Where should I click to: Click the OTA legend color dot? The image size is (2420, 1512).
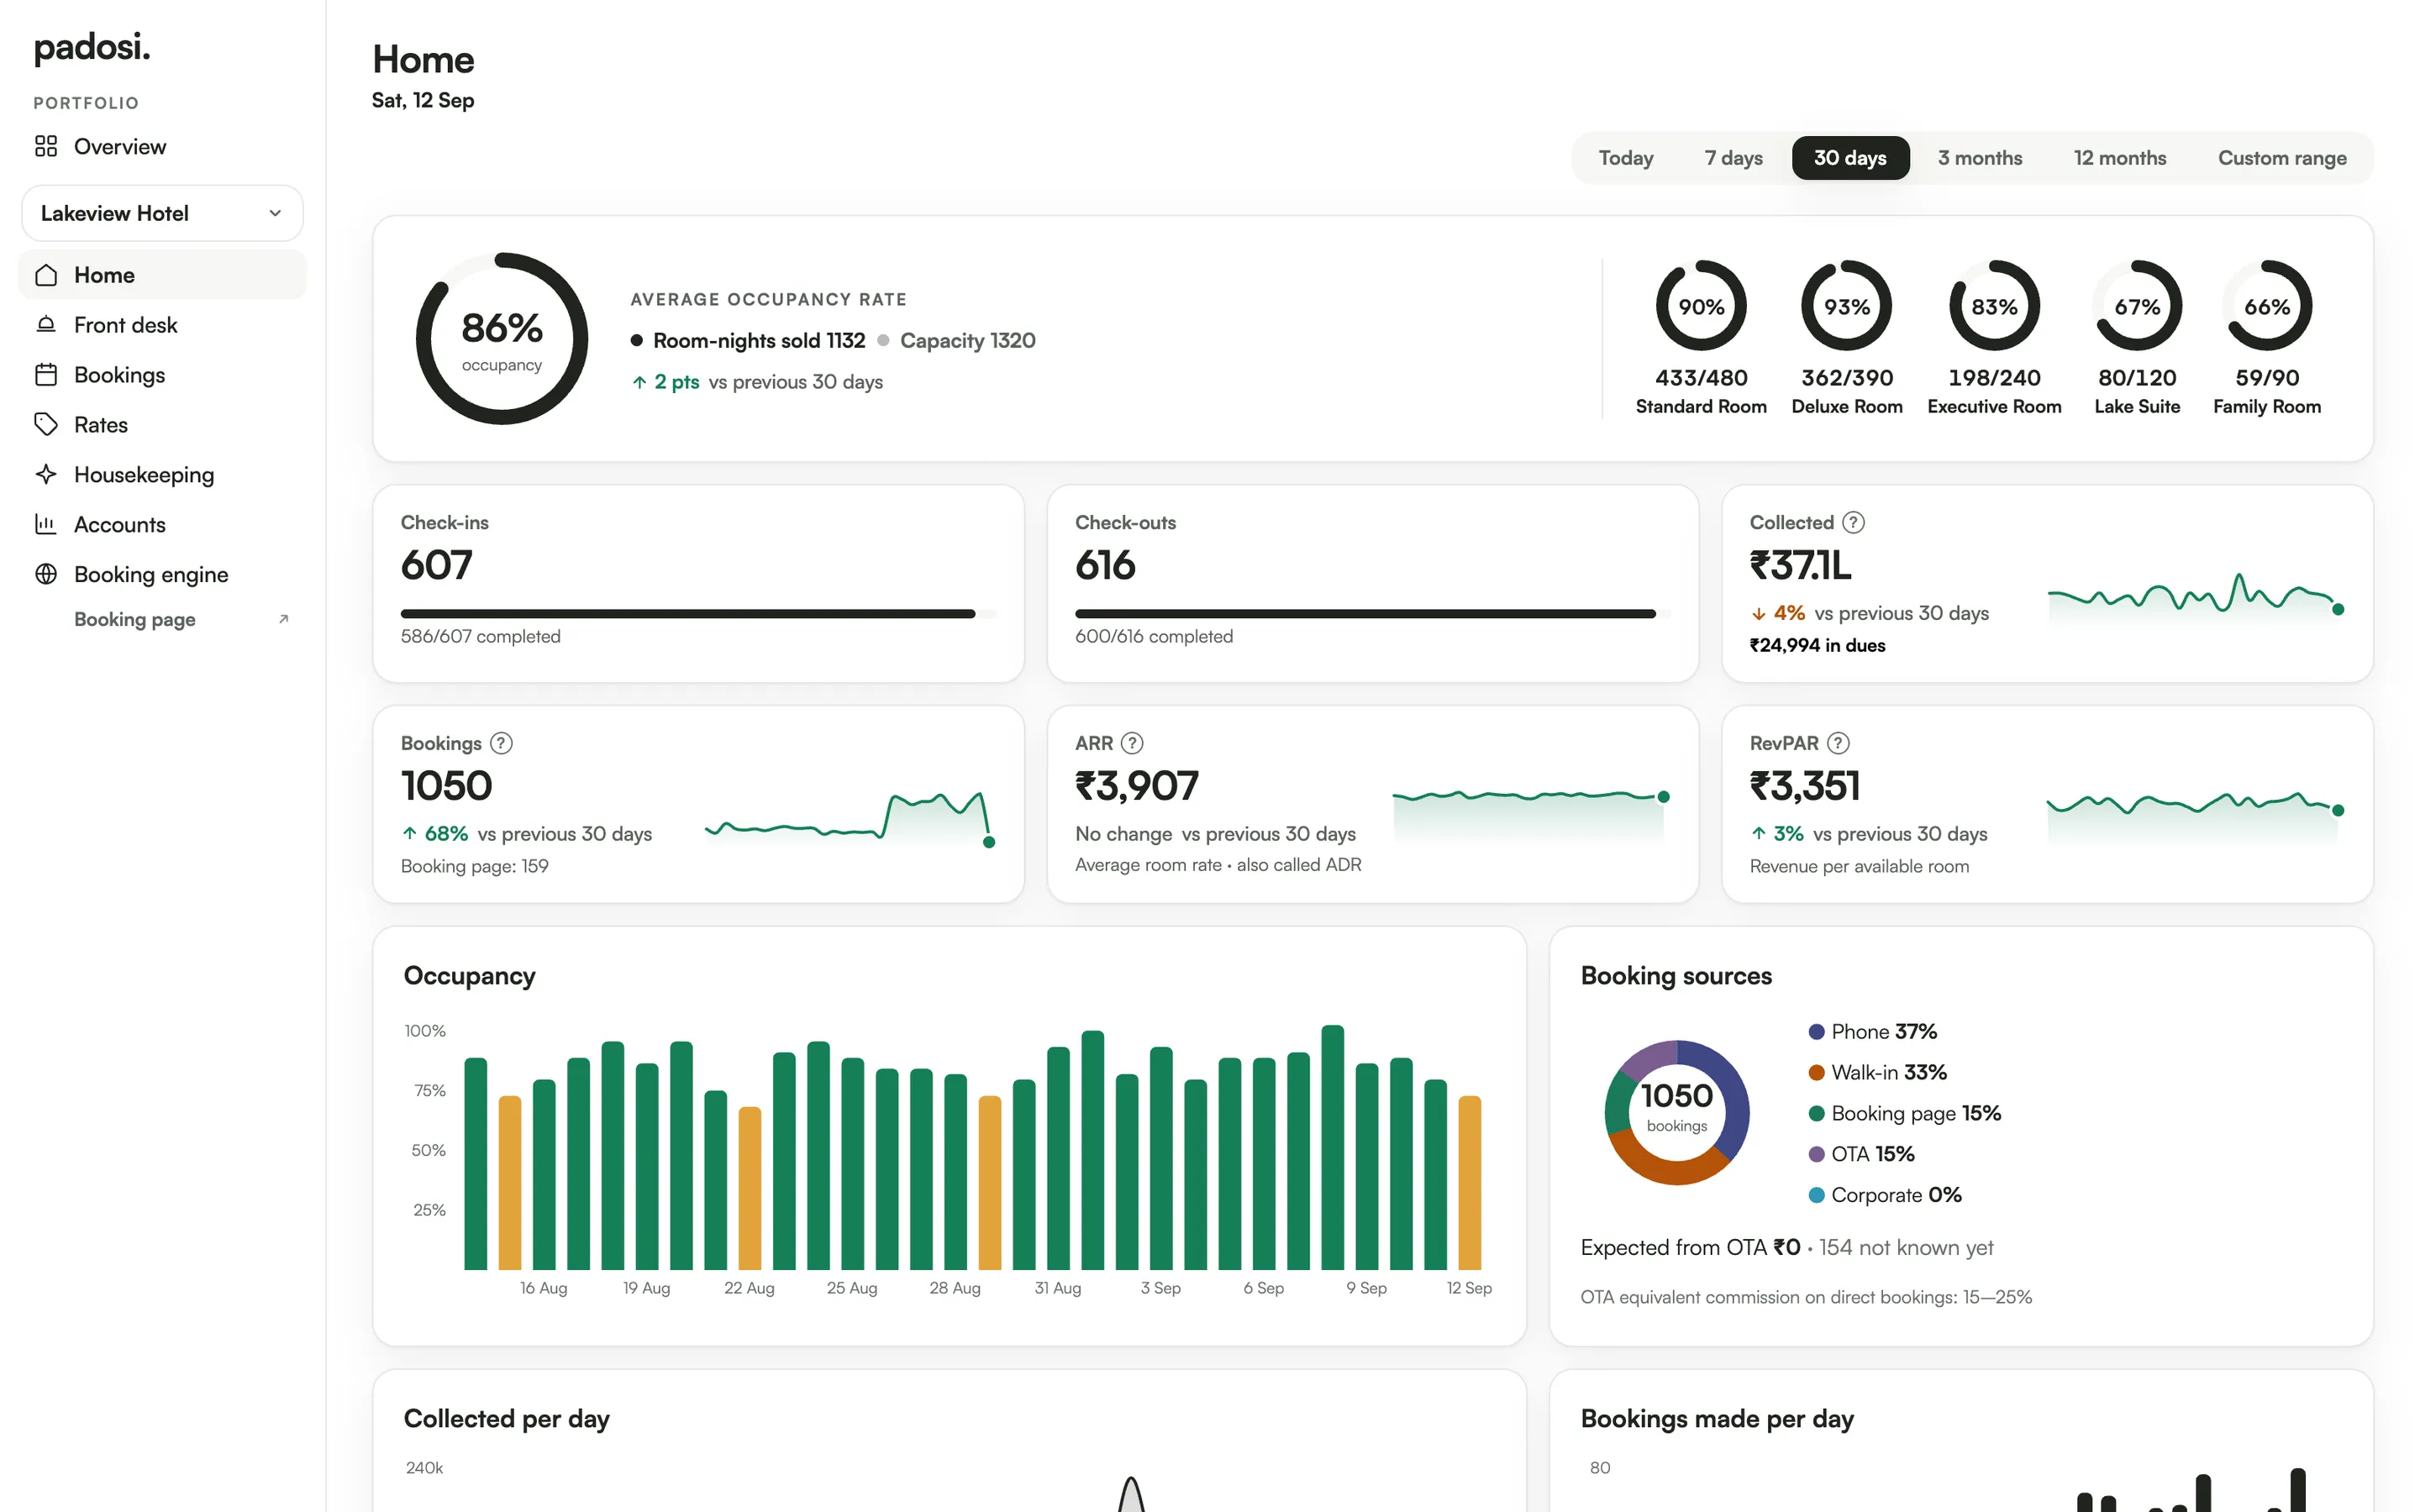[1816, 1155]
